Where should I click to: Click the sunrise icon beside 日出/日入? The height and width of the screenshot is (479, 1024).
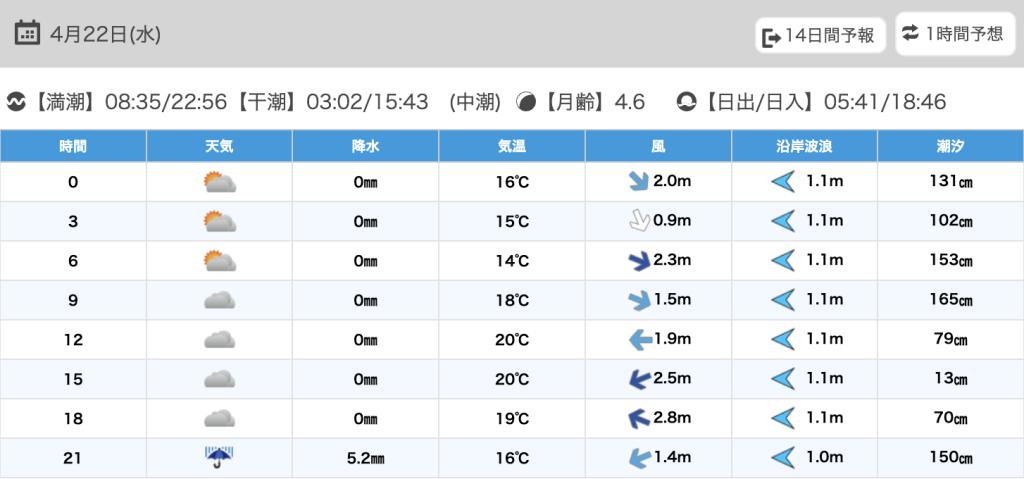tap(687, 102)
